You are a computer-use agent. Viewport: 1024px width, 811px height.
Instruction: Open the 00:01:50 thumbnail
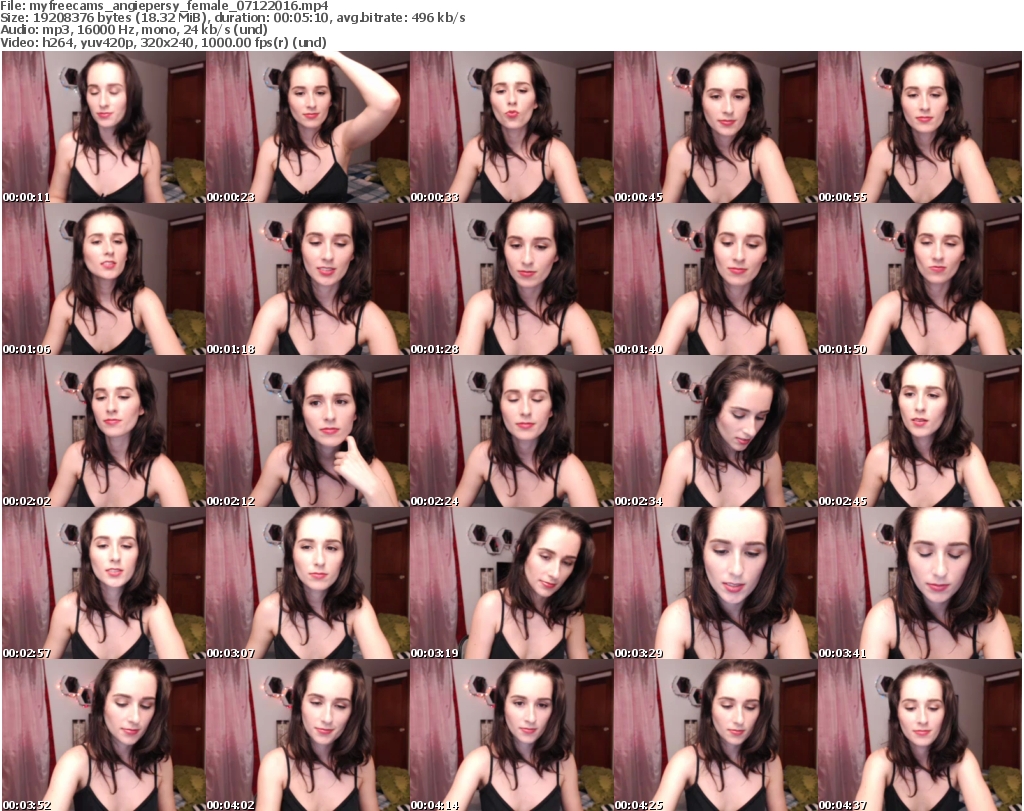click(919, 279)
